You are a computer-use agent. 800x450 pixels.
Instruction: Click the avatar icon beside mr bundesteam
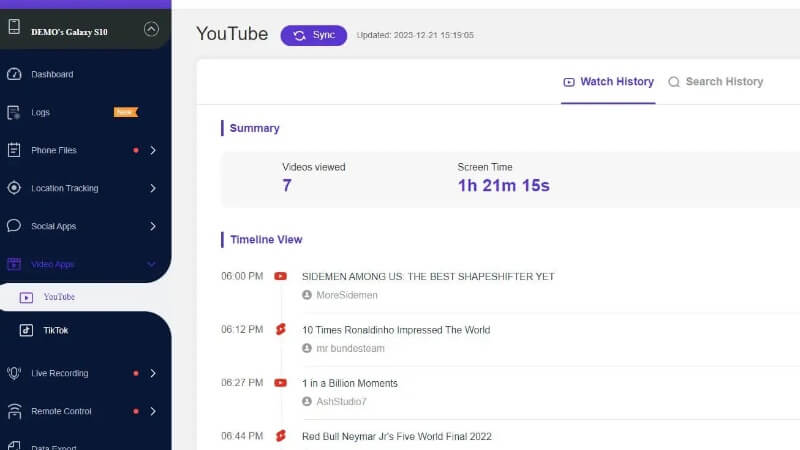tap(307, 348)
